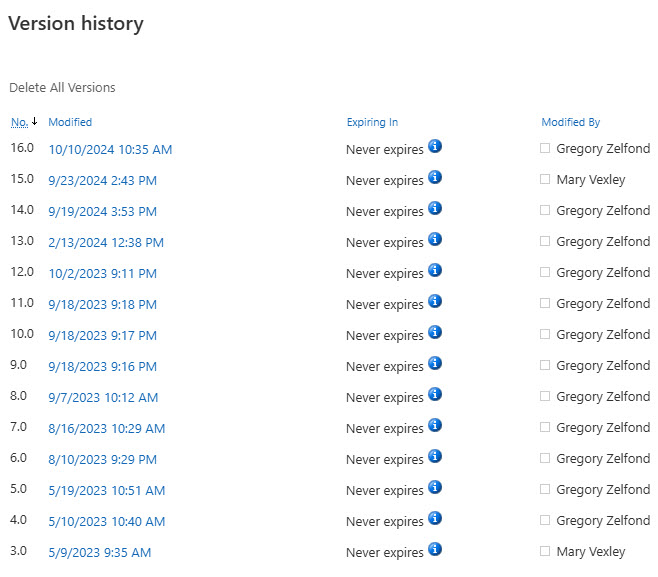
Task: Click info icon in version 9.0 row
Action: coord(435,363)
